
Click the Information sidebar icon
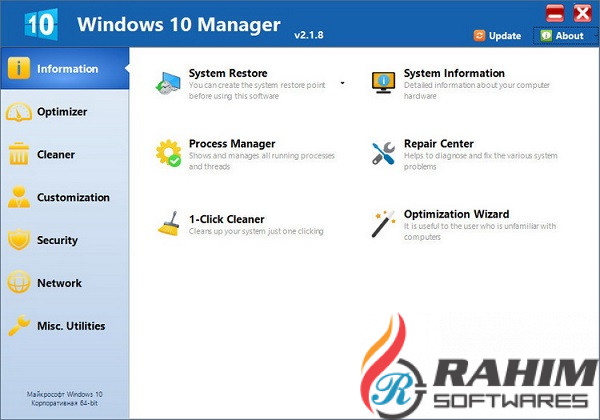(18, 68)
